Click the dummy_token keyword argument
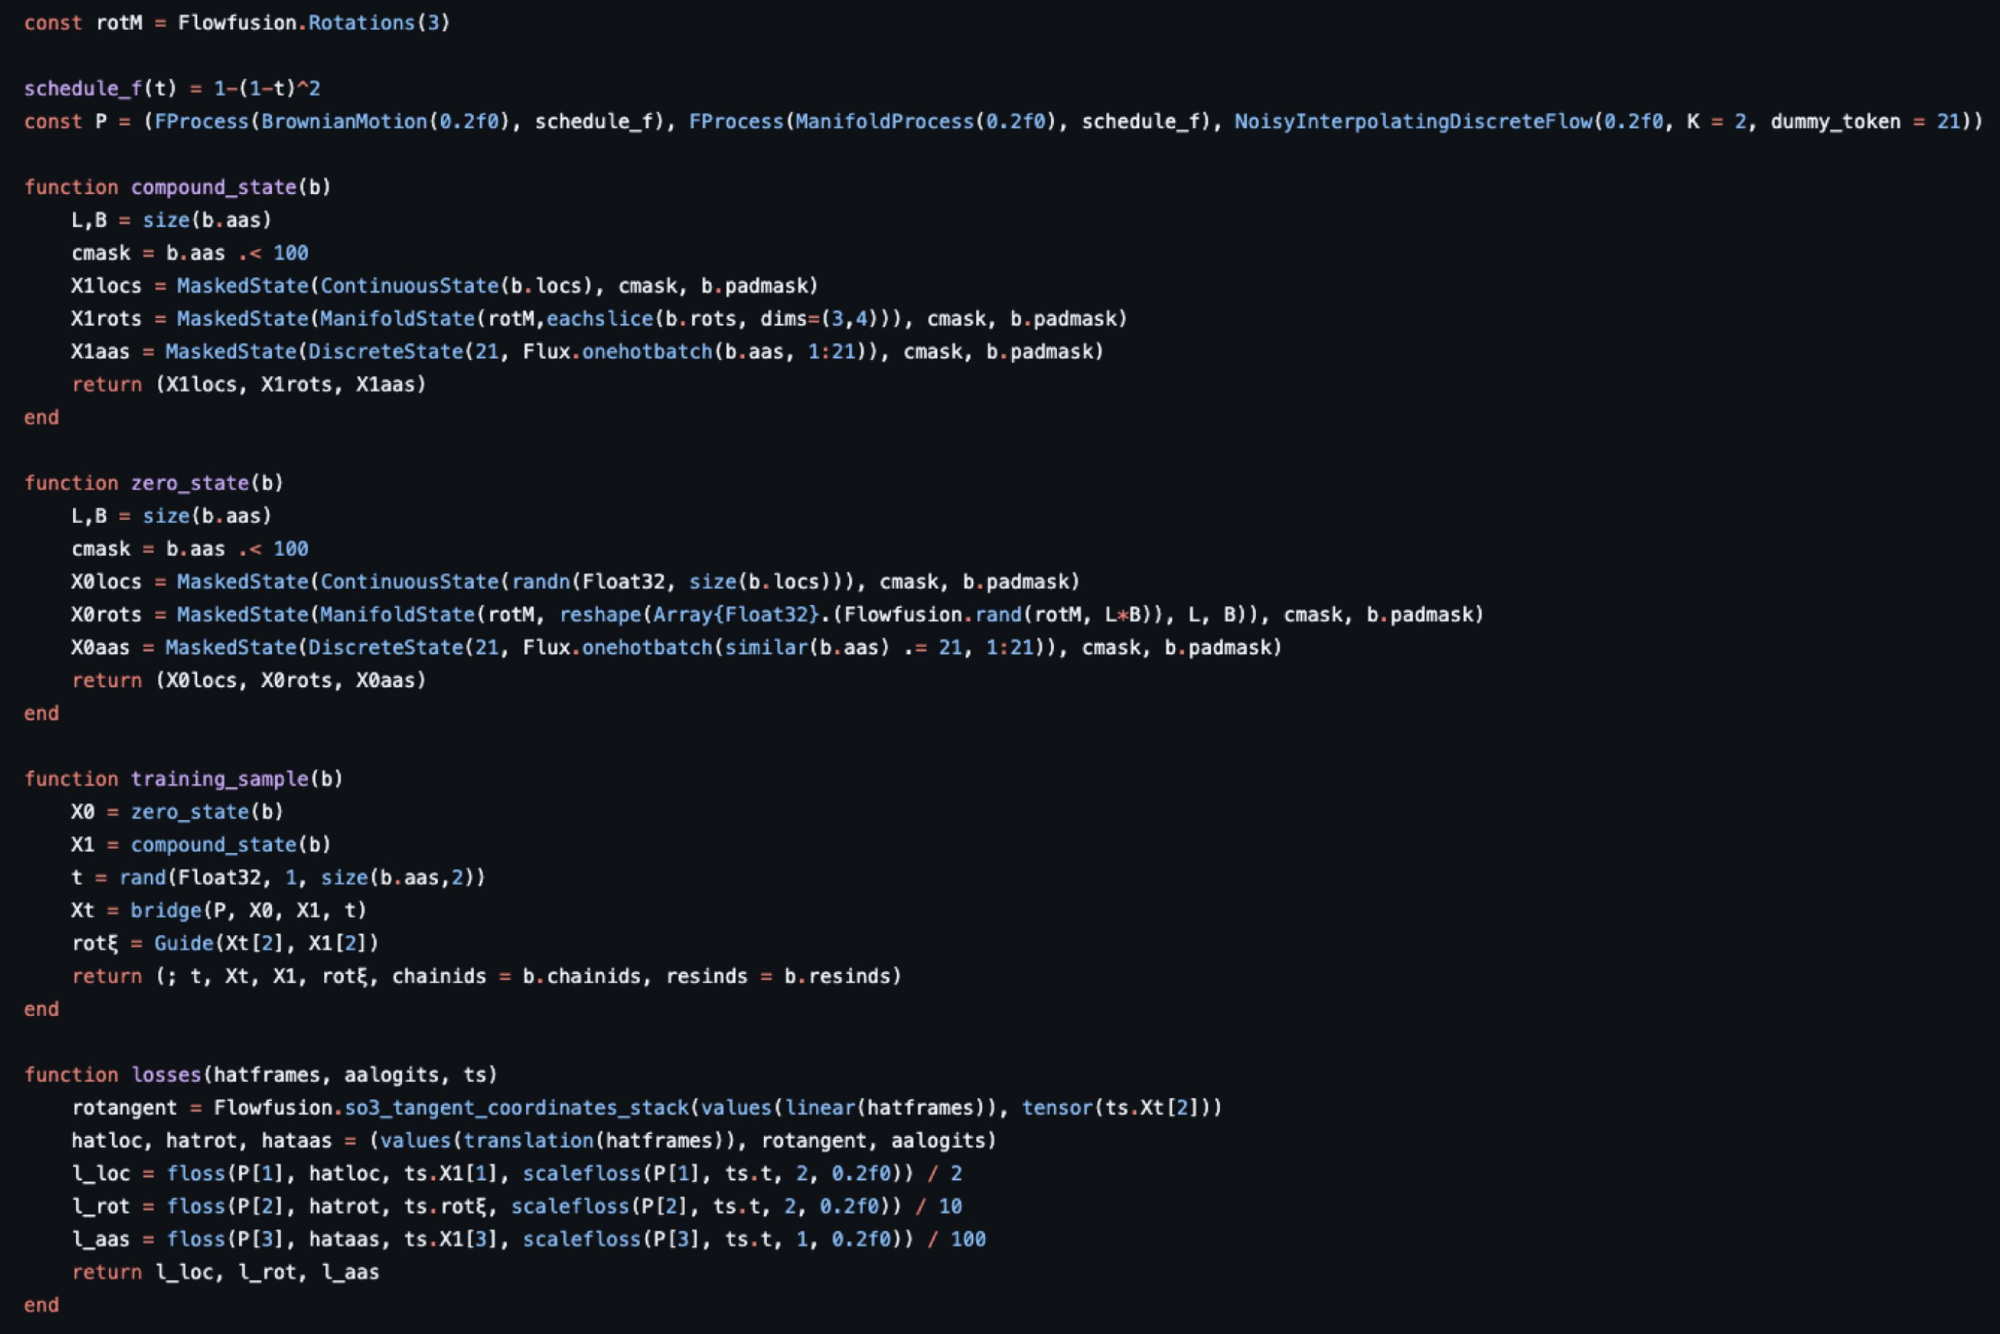The height and width of the screenshot is (1334, 2000). click(1835, 121)
